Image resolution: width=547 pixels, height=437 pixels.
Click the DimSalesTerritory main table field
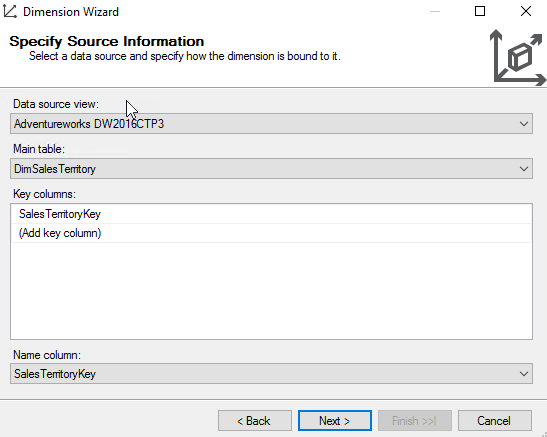pos(271,169)
